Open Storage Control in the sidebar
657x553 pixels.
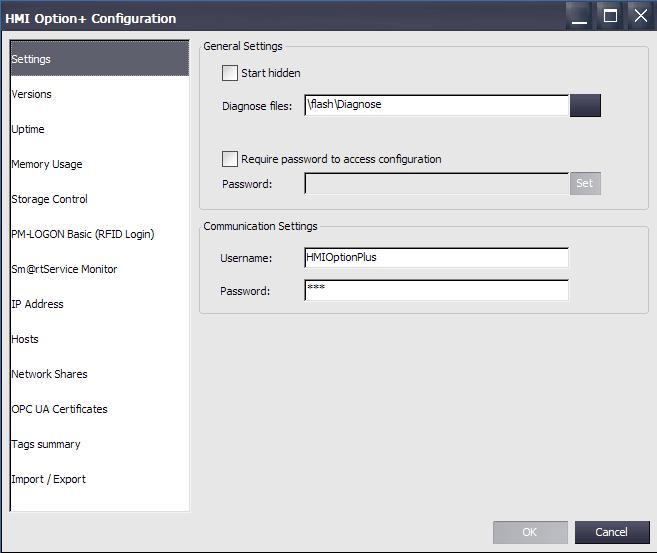100,199
